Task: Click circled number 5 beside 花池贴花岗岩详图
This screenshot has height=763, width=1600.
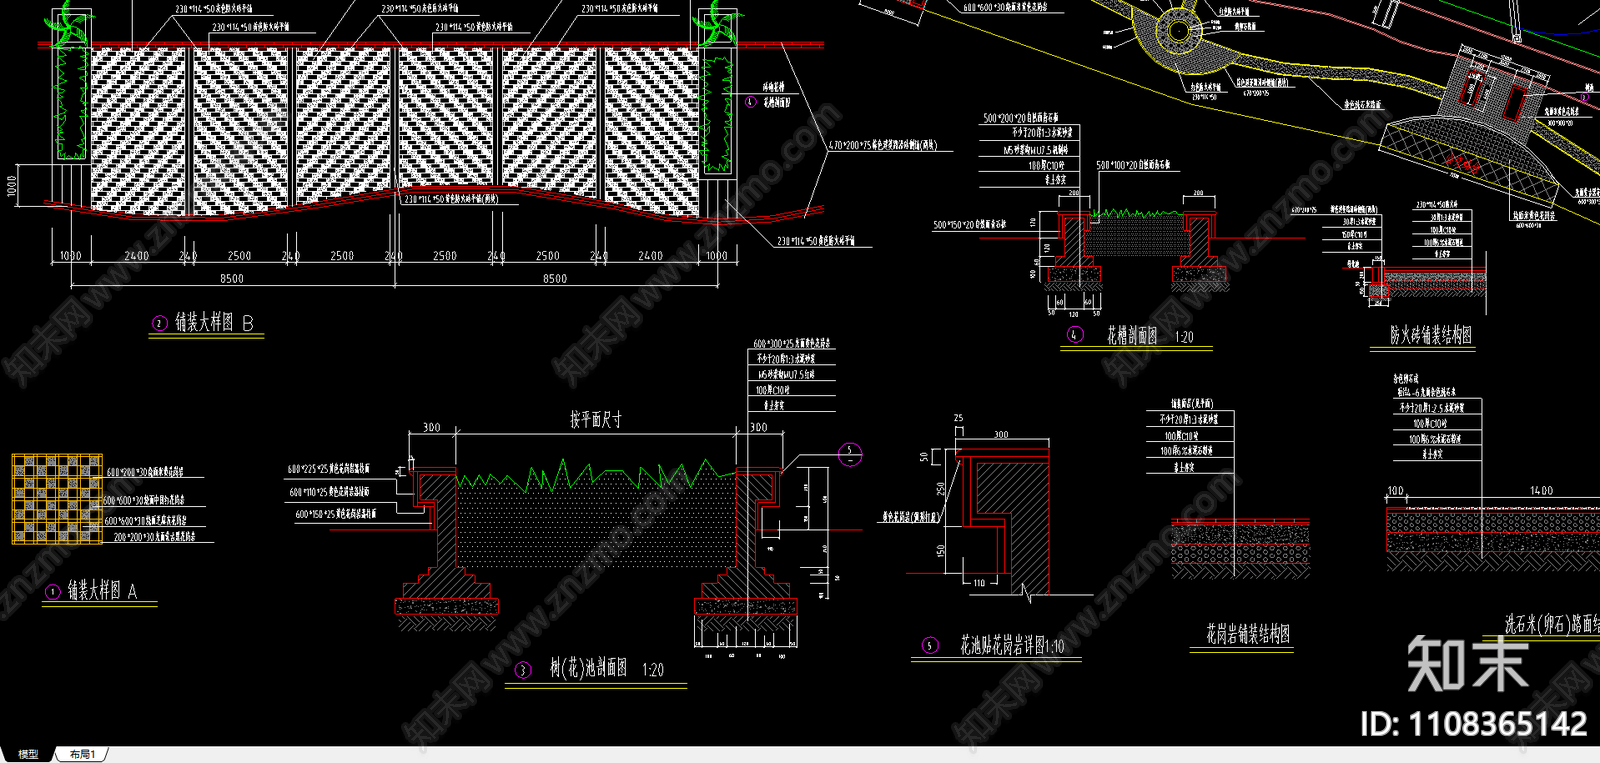Action: (x=930, y=646)
